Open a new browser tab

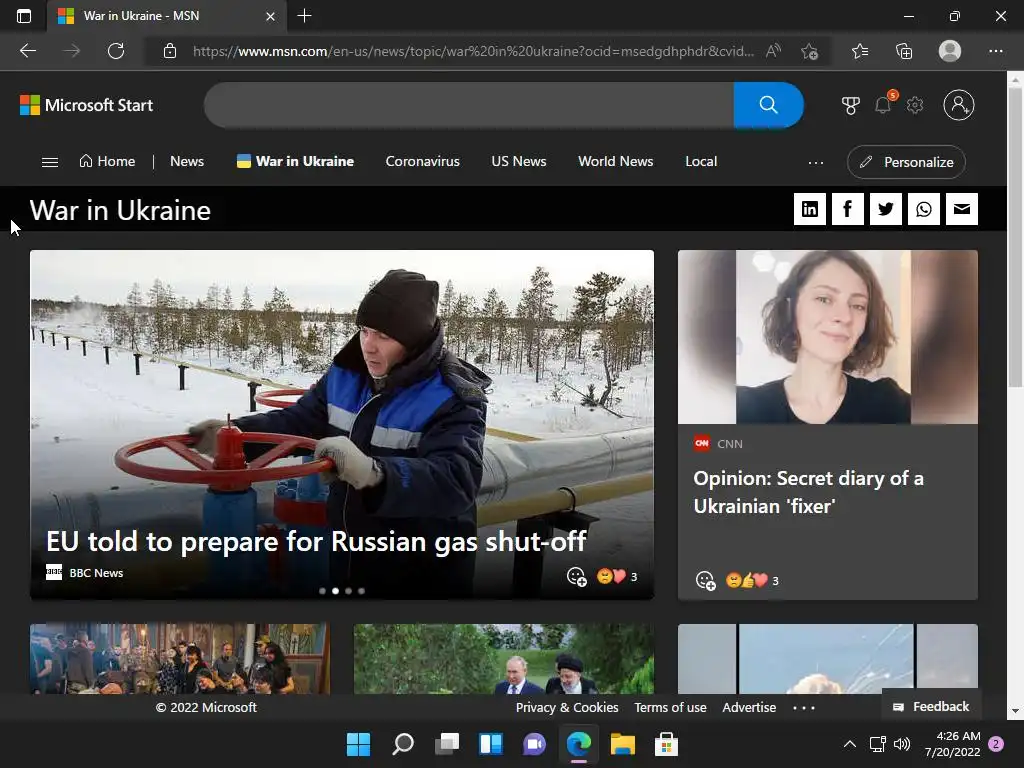[304, 16]
